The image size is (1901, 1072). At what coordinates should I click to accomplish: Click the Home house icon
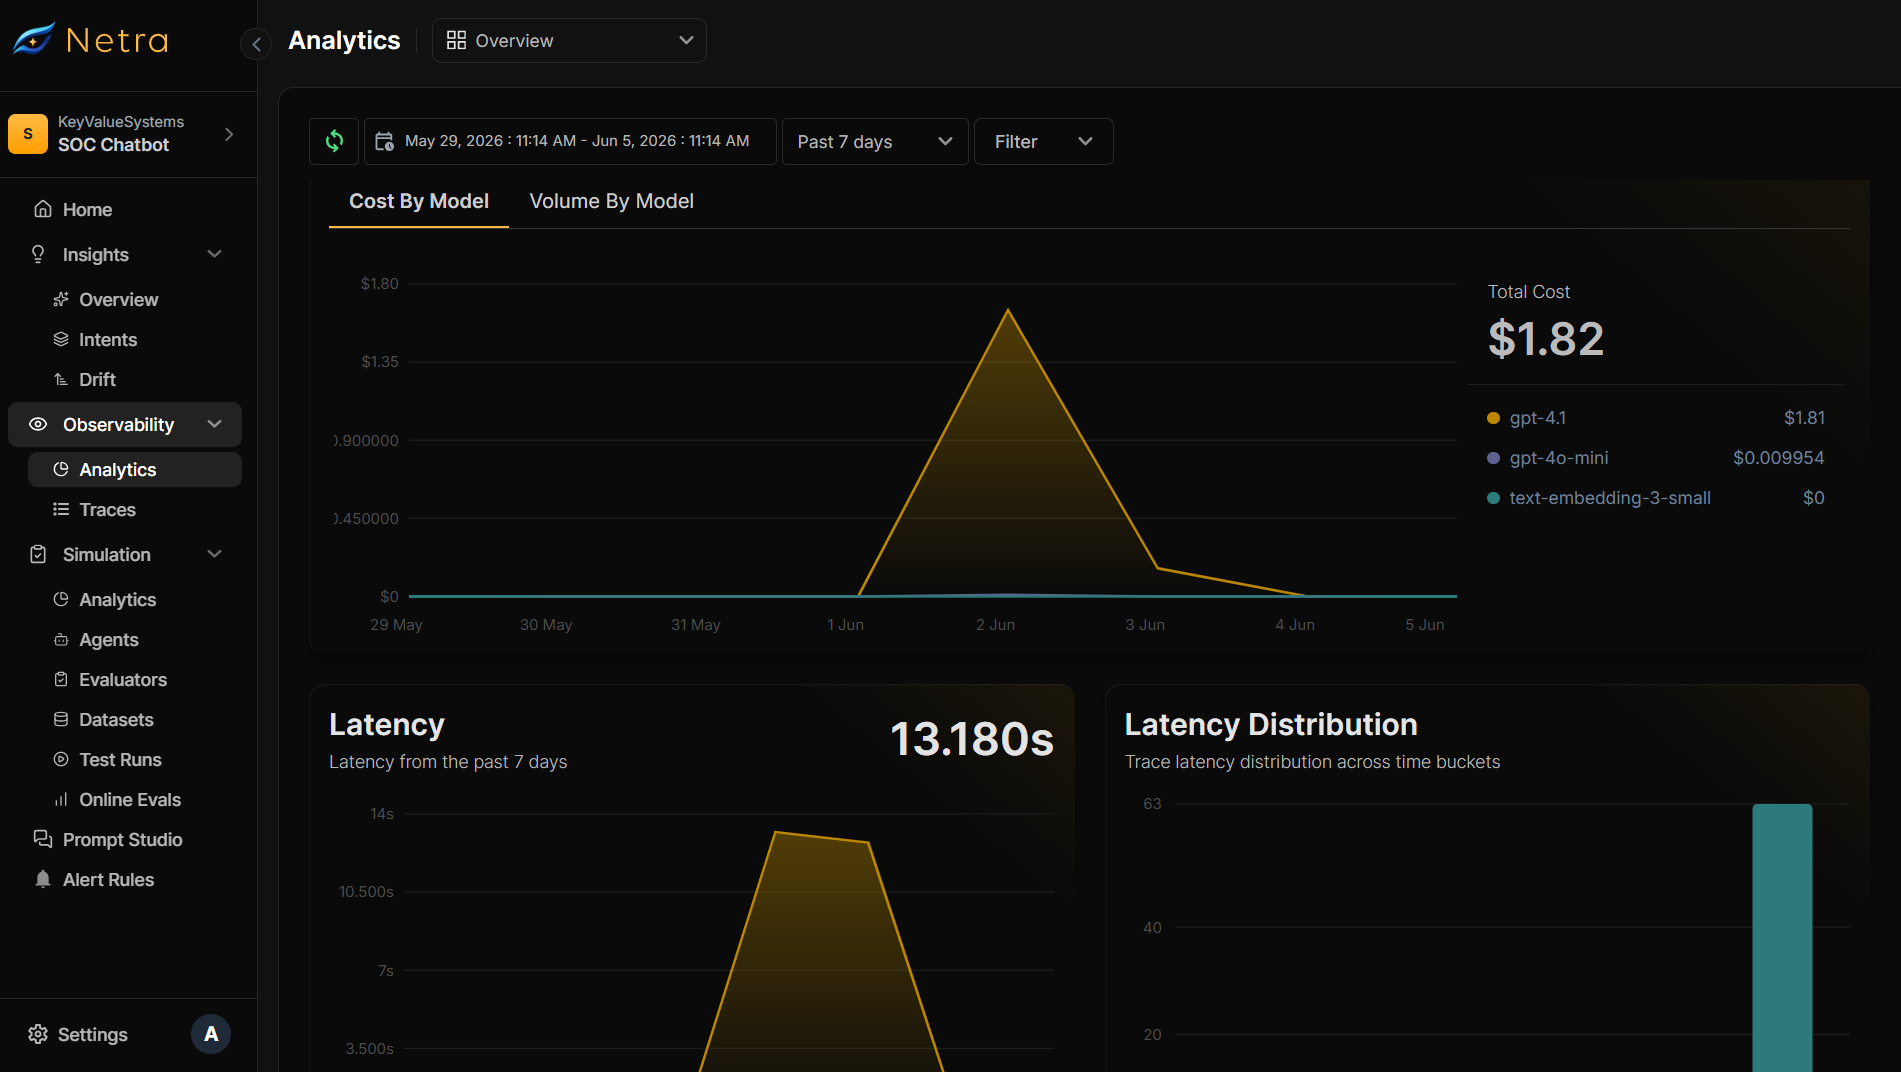point(43,209)
